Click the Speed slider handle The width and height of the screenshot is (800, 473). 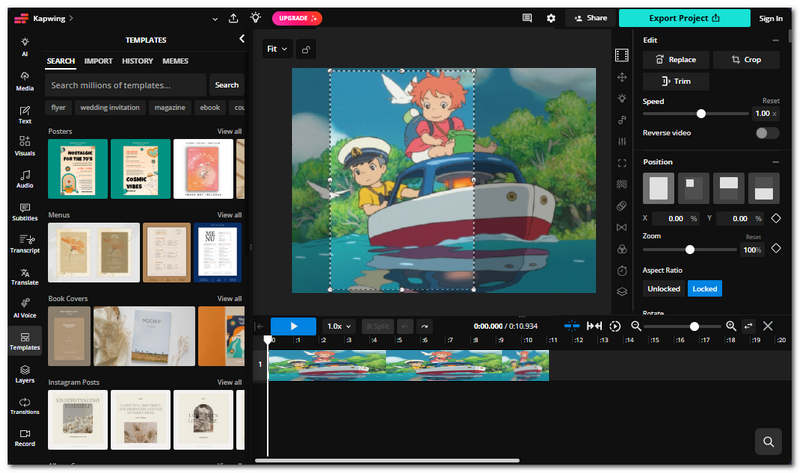[x=701, y=114]
